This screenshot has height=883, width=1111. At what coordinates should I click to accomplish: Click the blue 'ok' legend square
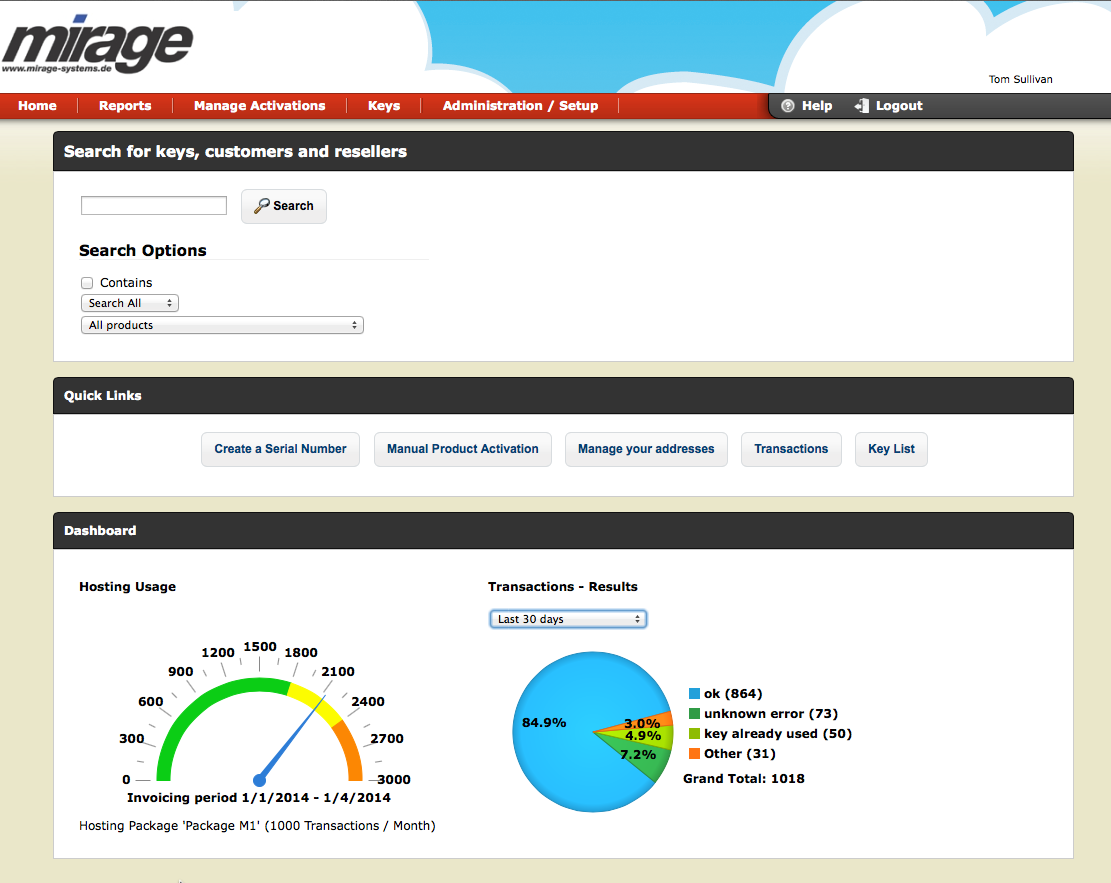tap(694, 694)
